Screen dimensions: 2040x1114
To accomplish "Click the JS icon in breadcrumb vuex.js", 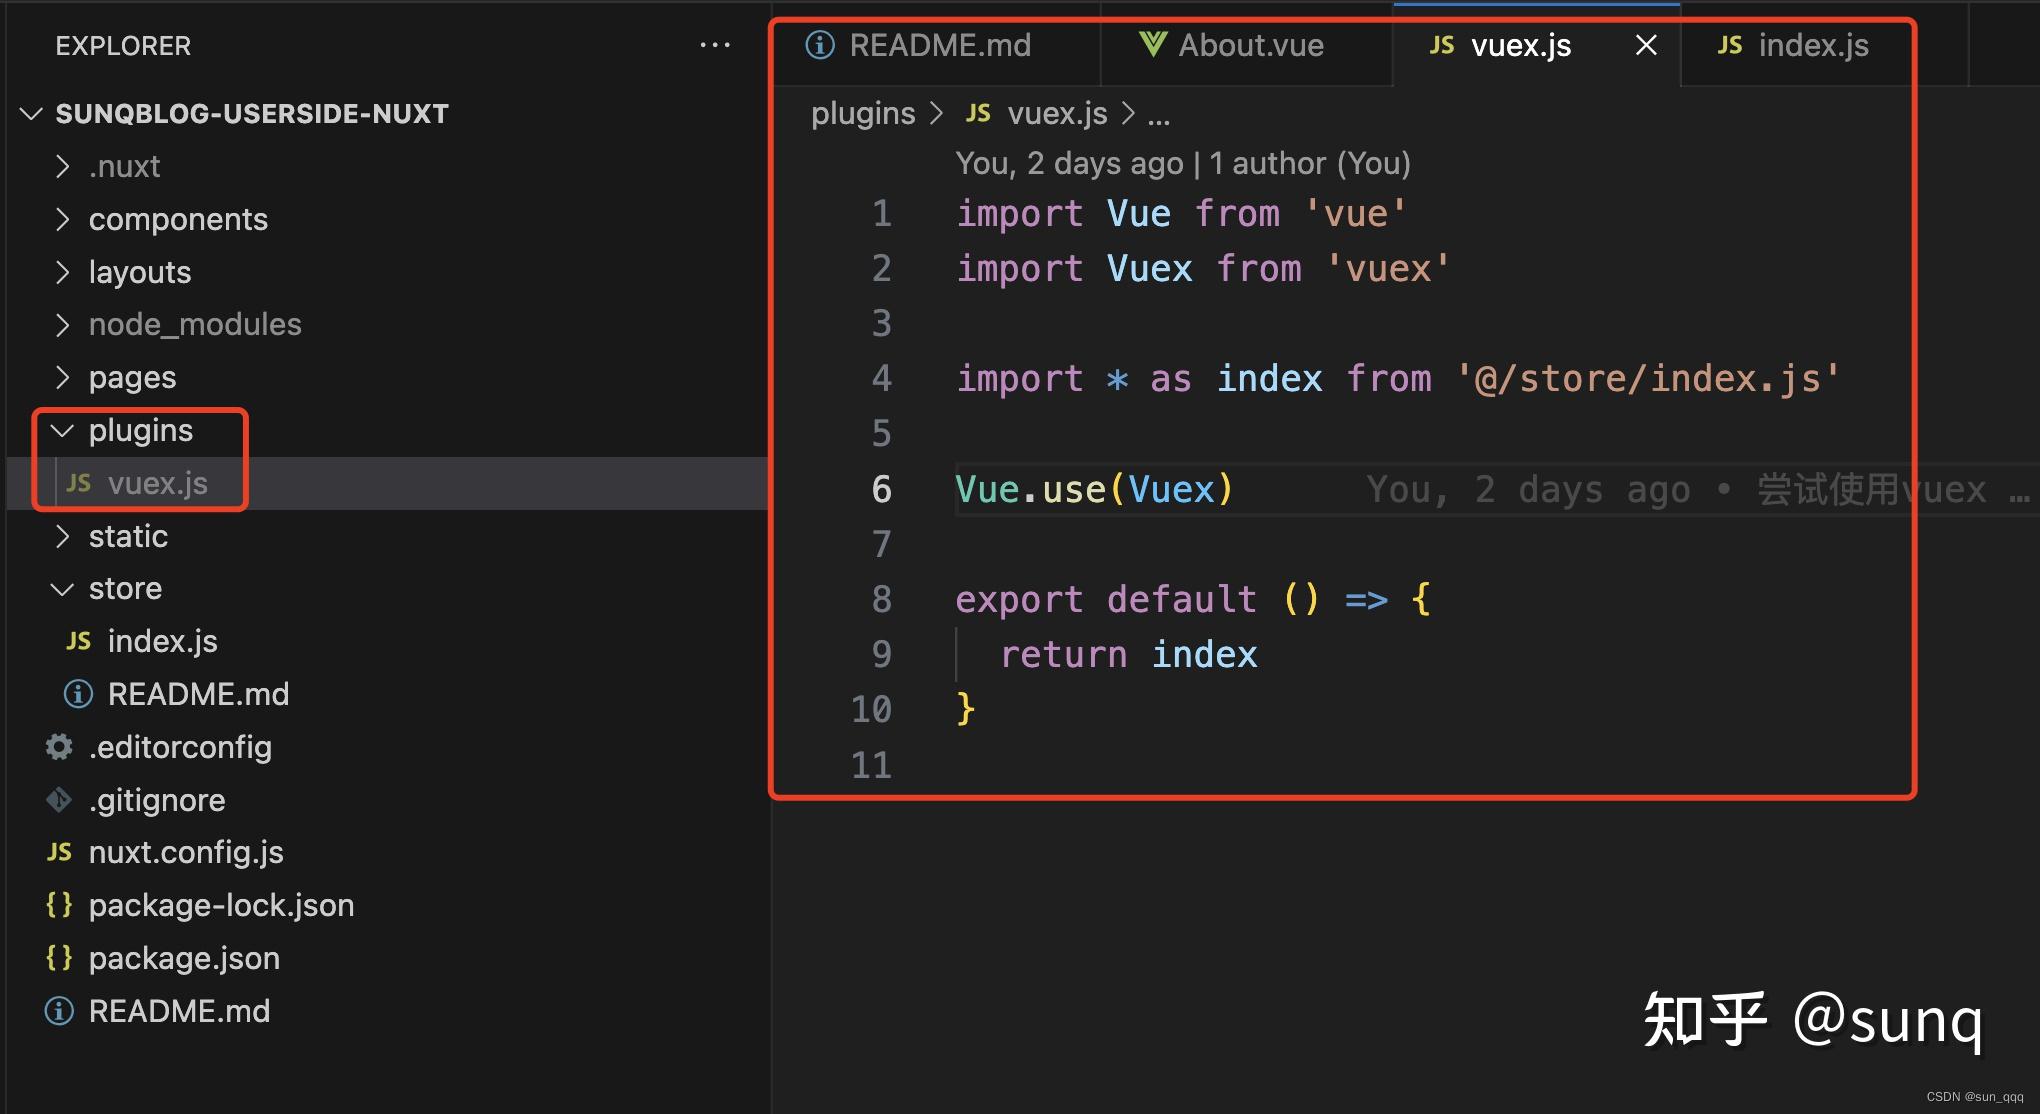I will point(978,114).
